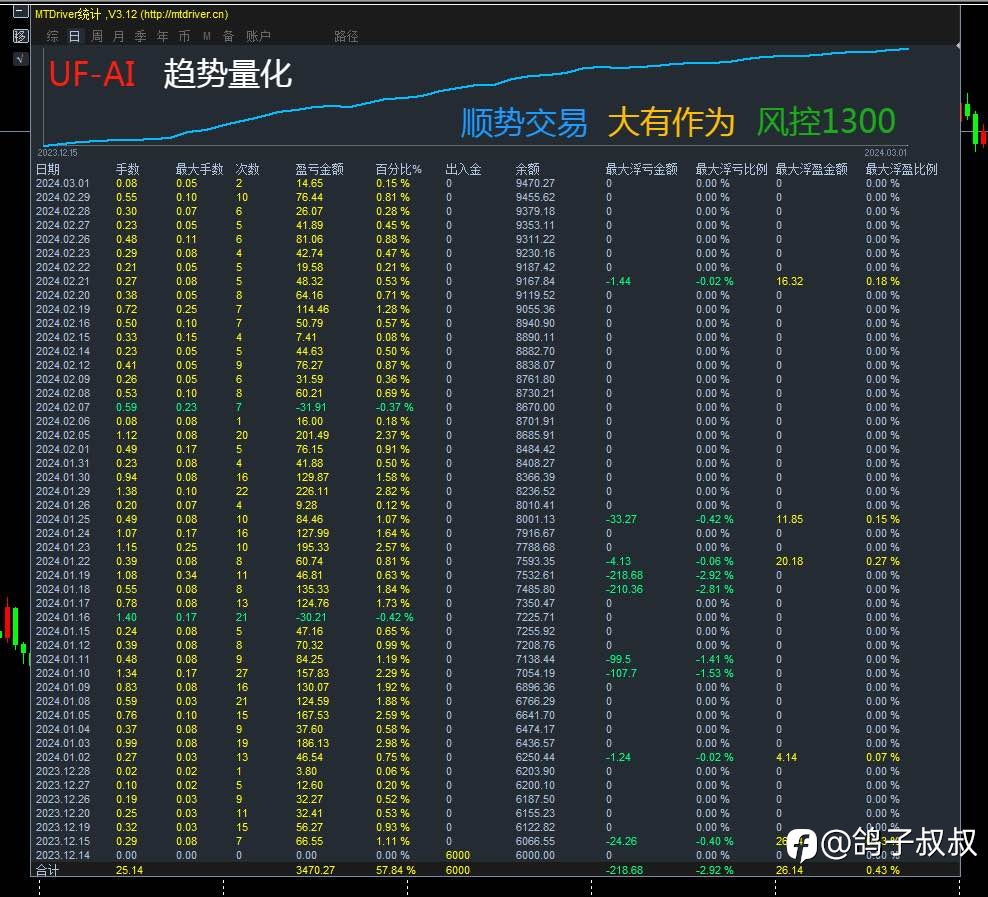The image size is (988, 897).
Task: Click the 114.46 profit on 2024.02.19
Action: (x=313, y=309)
